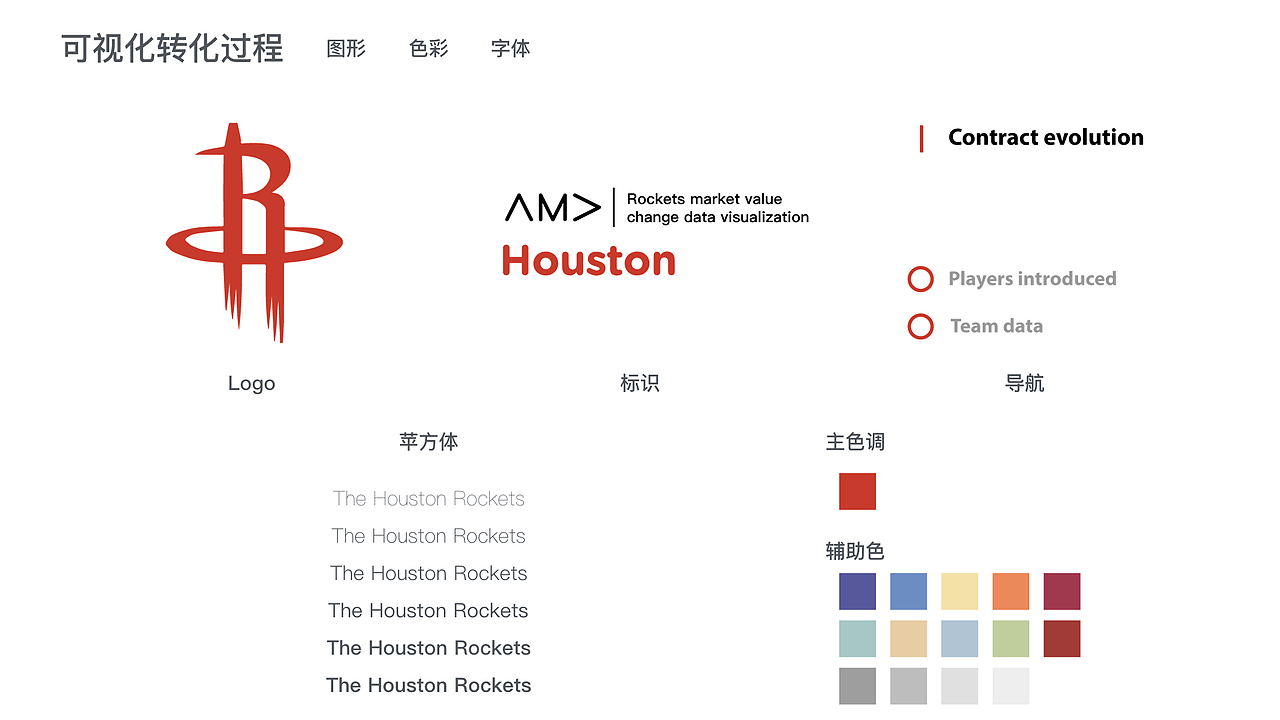Select the purple swatch under 辅助色
Screen dimensions: 1280x720
click(857, 591)
